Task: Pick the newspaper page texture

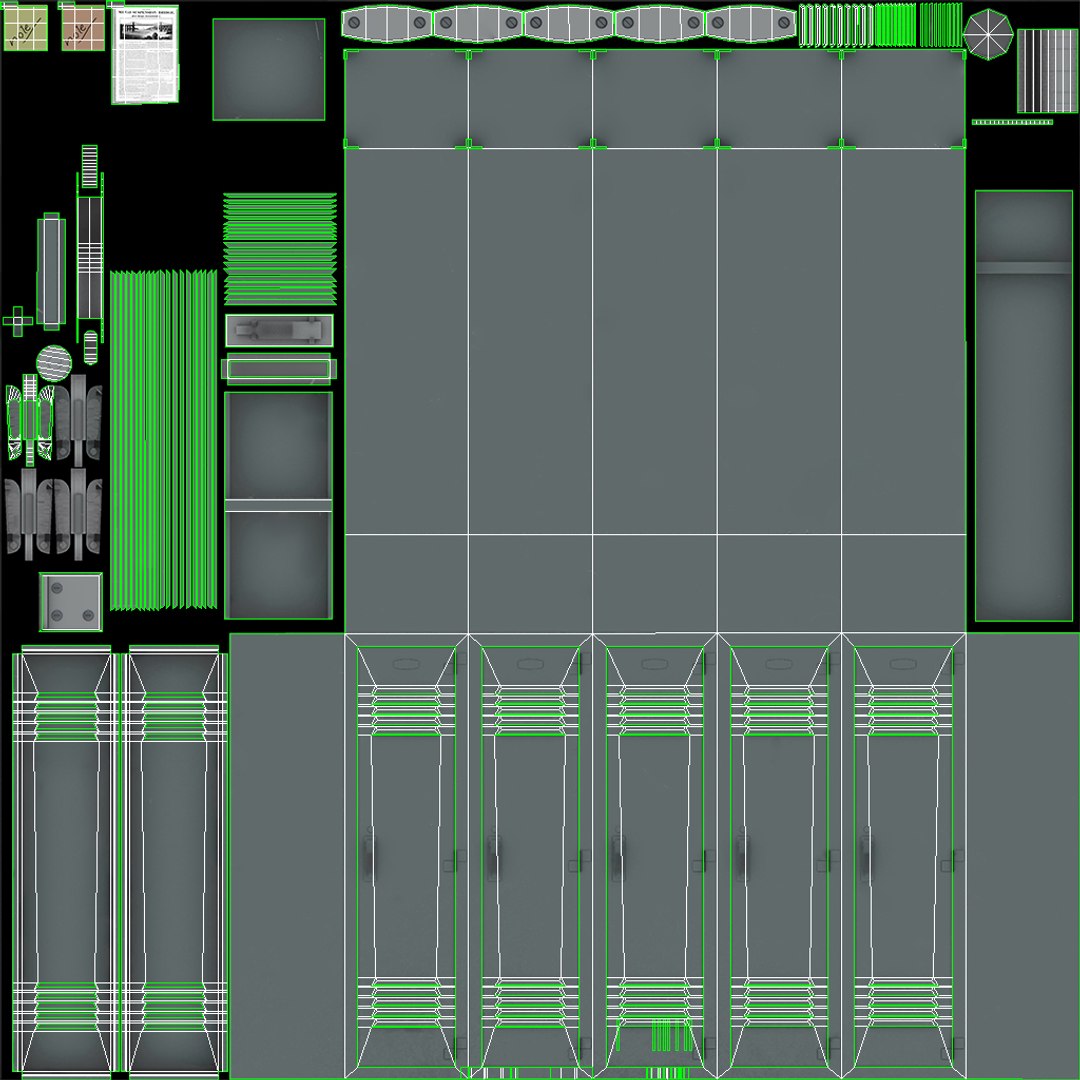Action: coord(145,54)
